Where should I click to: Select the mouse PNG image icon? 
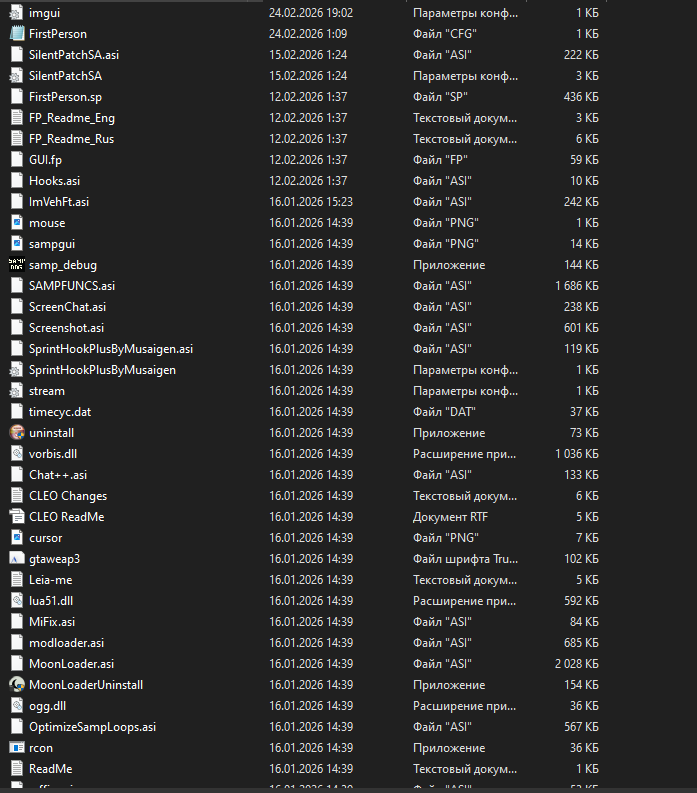click(x=16, y=223)
